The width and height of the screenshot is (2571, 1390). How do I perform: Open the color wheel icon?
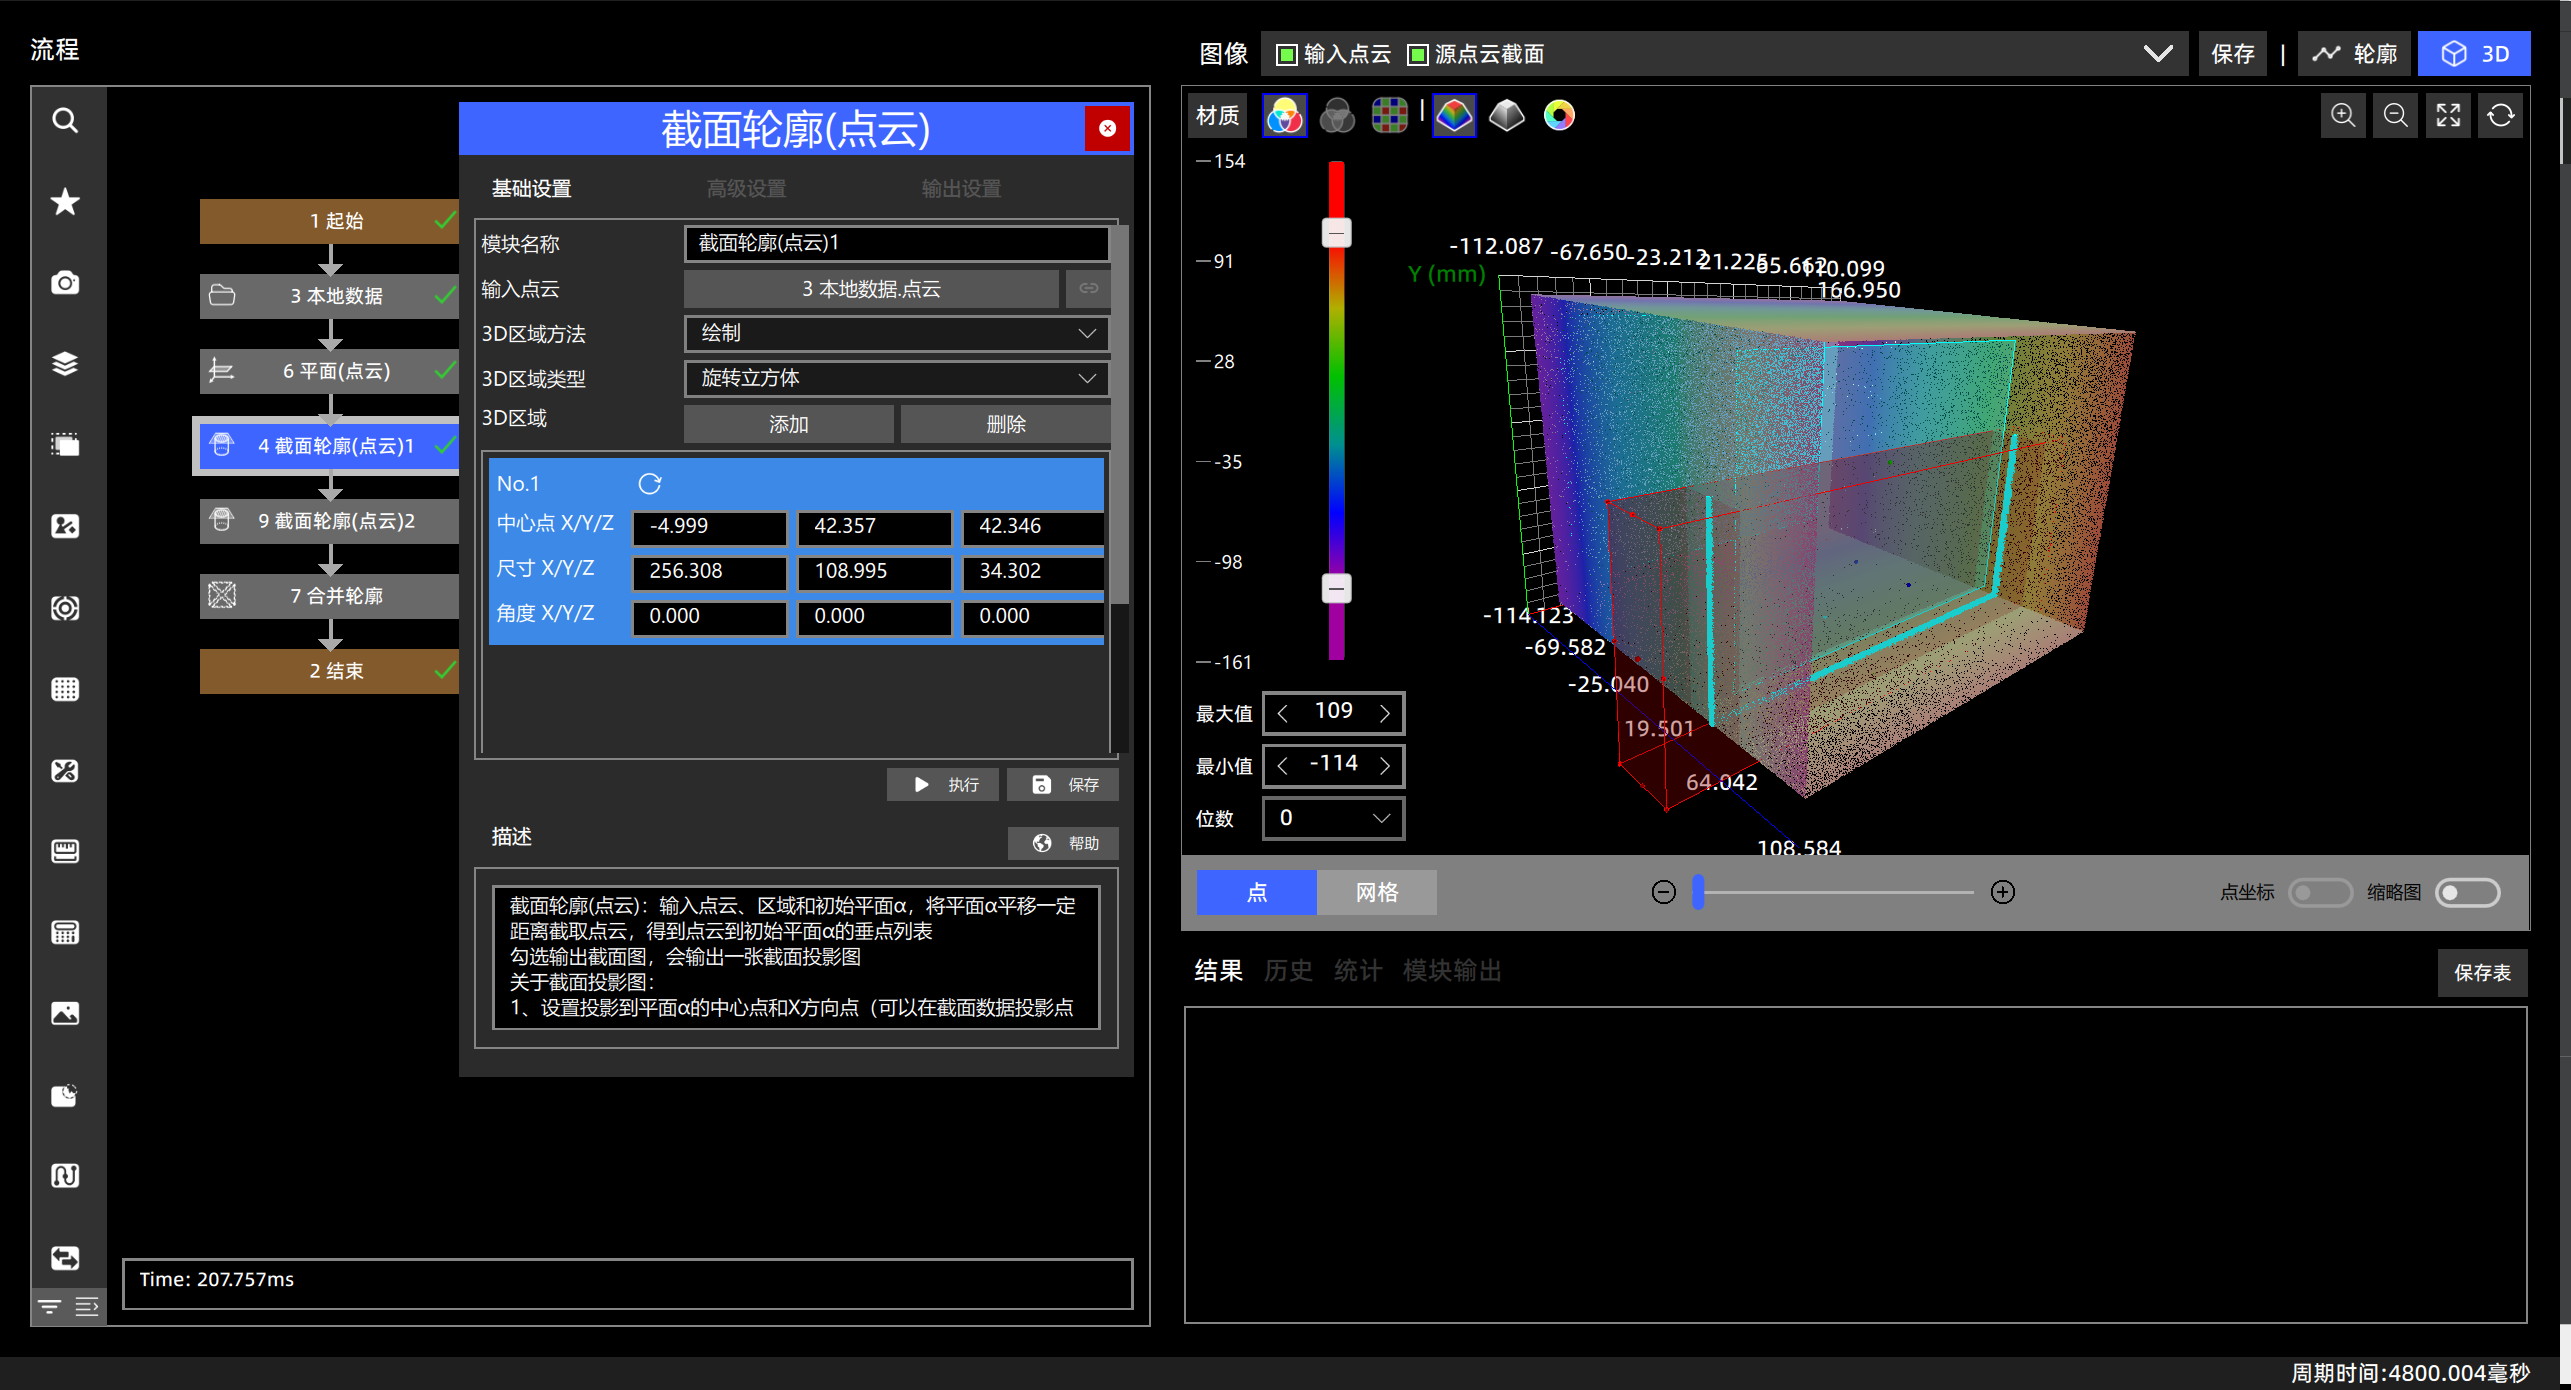coord(1559,116)
